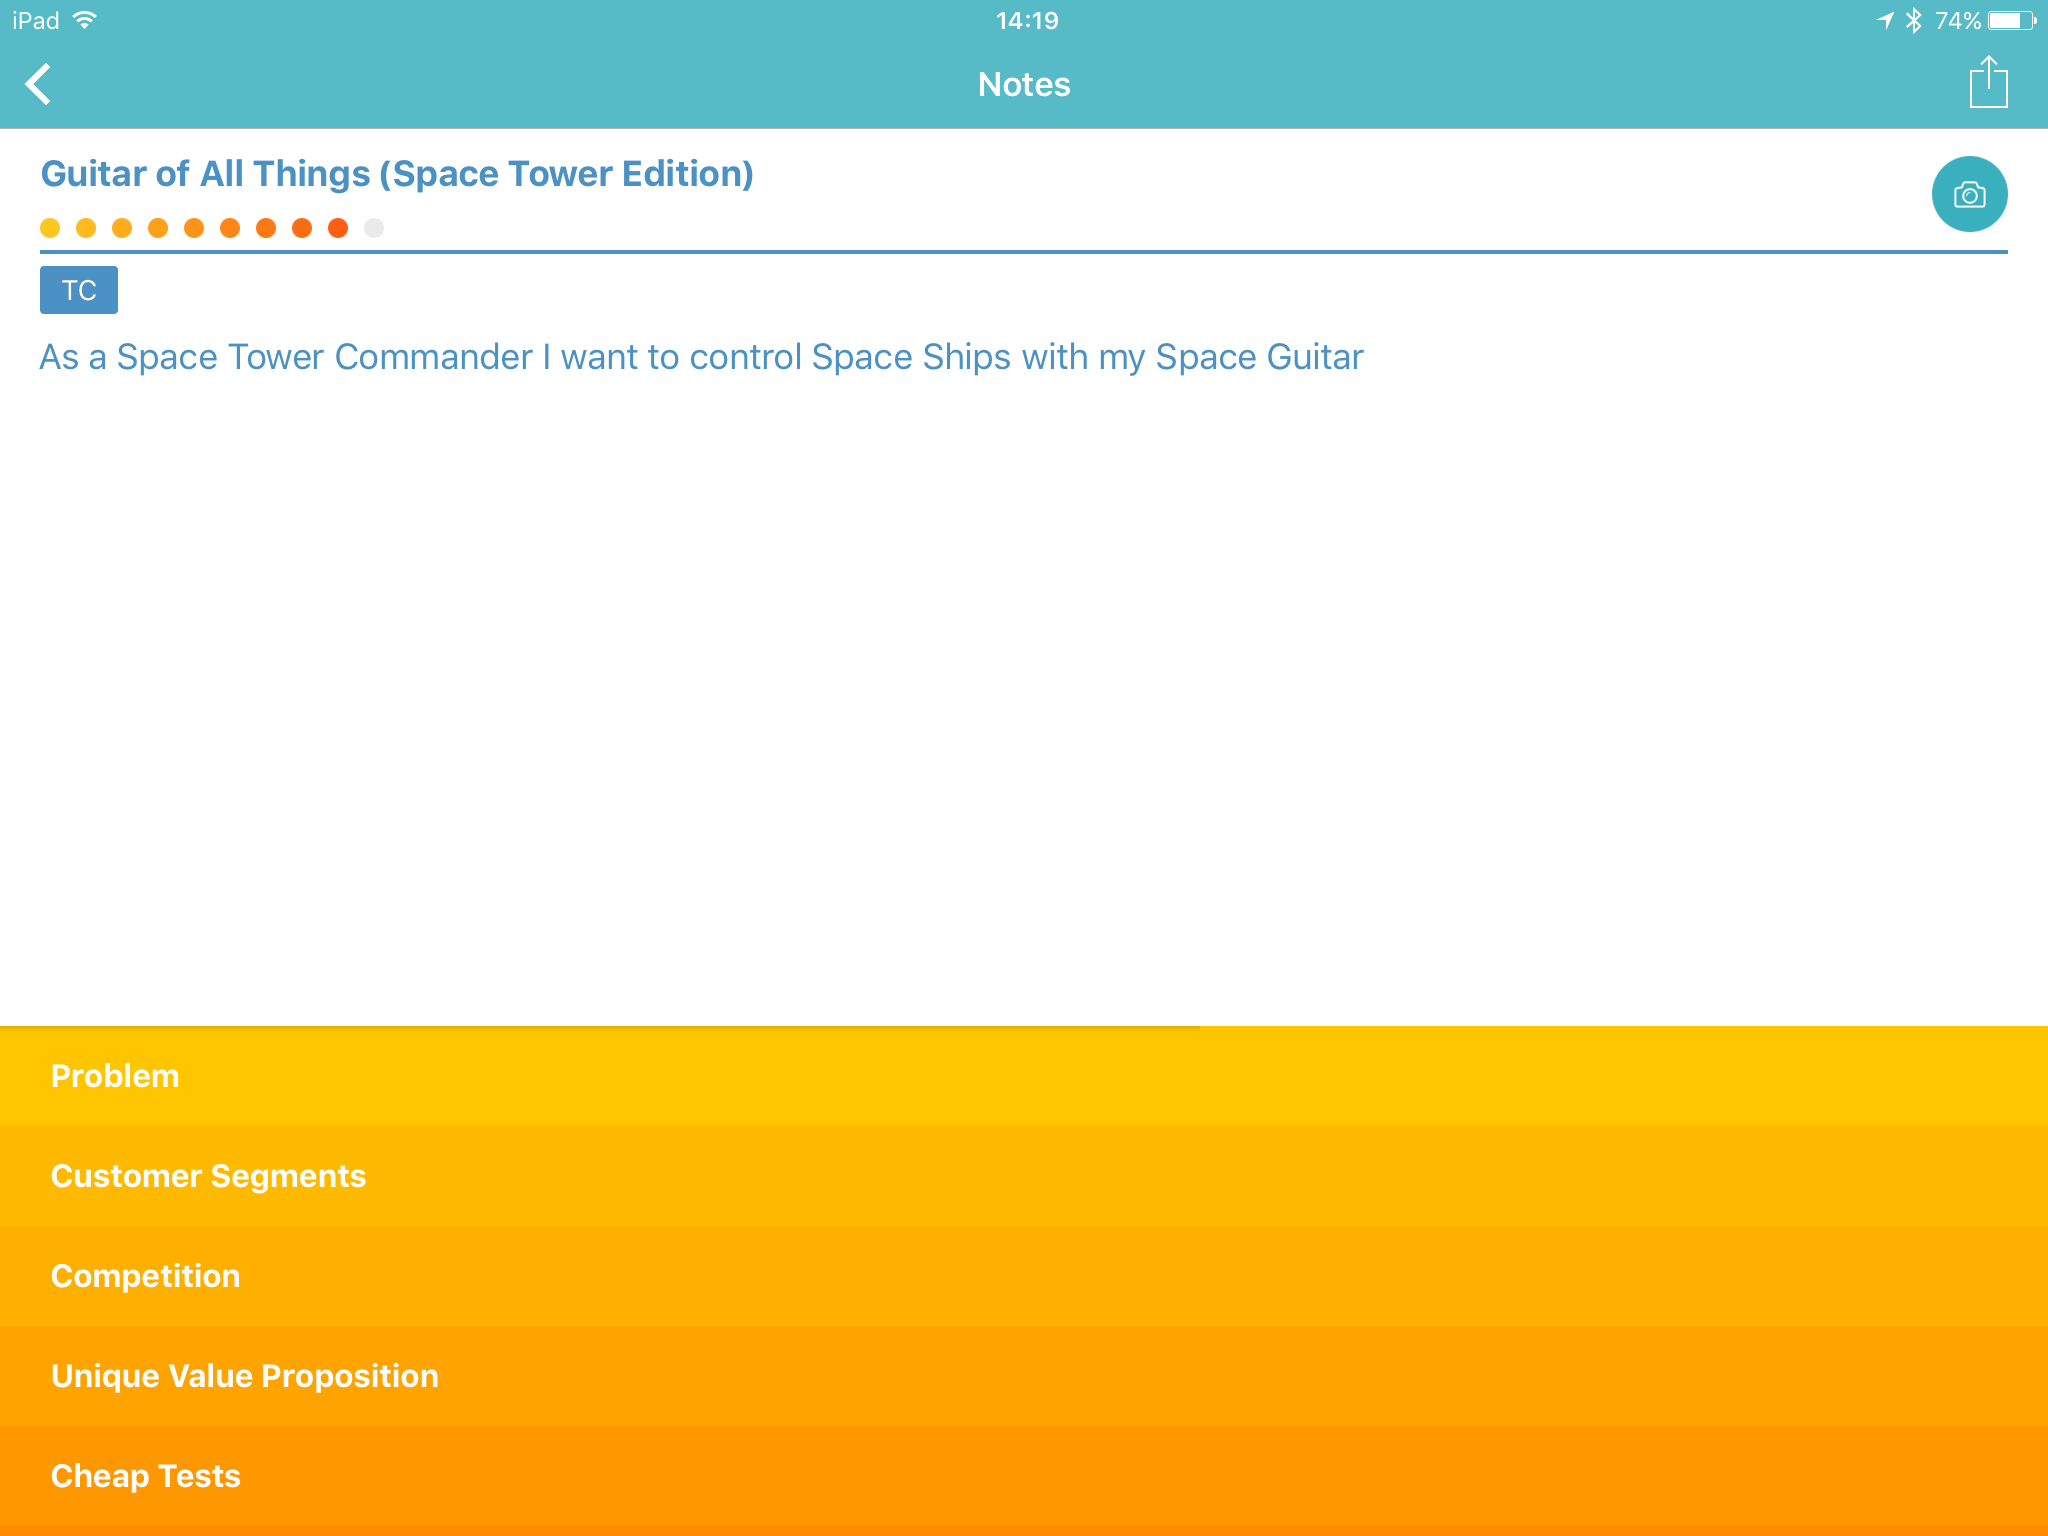Screen dimensions: 2048x1536
Task: Click the Bluetooth status icon
Action: (x=1913, y=20)
